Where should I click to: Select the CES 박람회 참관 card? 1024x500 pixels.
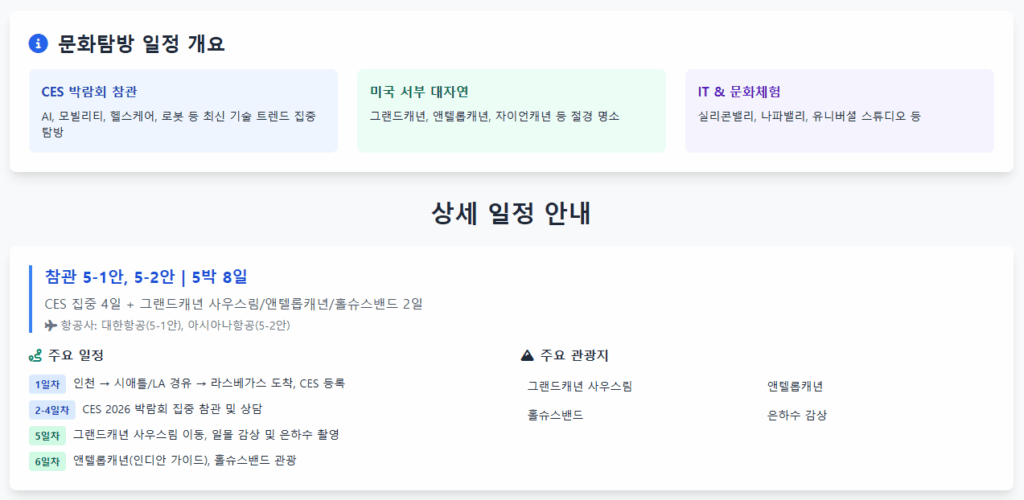(184, 111)
